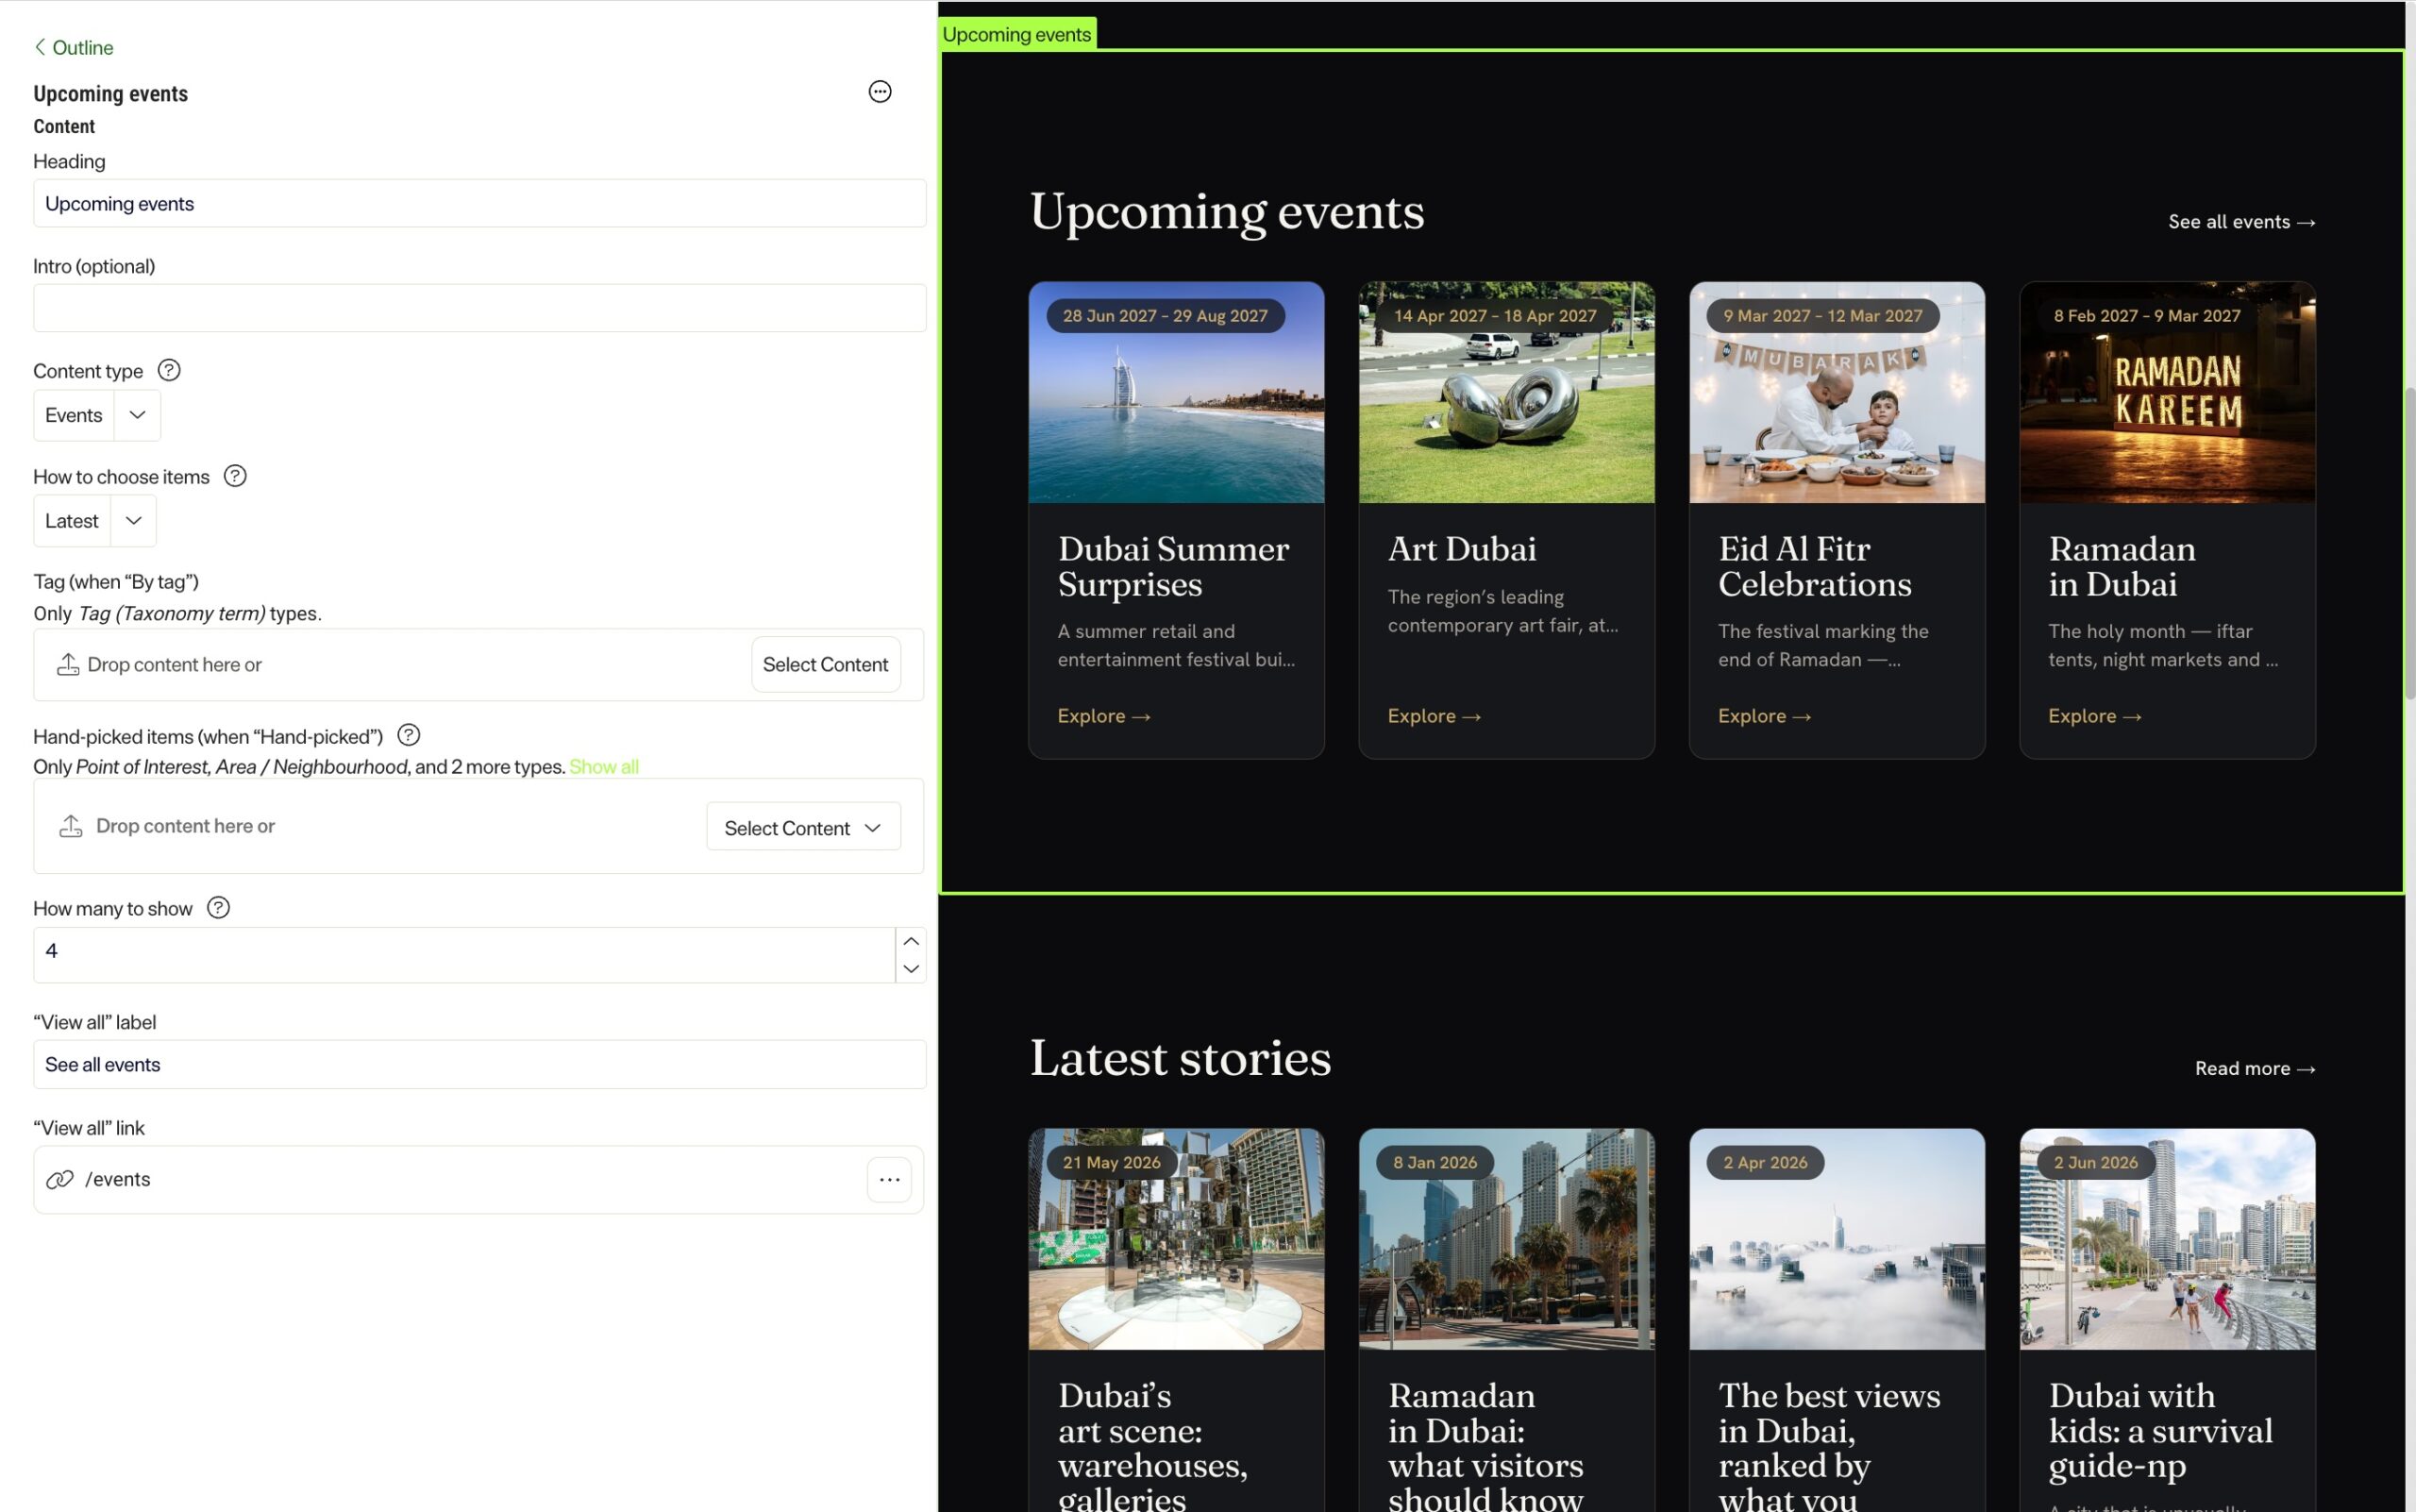The width and height of the screenshot is (2416, 1512).
Task: Click the 9 Mar 2027 - 12 Mar 2027 date badge
Action: pos(1822,316)
